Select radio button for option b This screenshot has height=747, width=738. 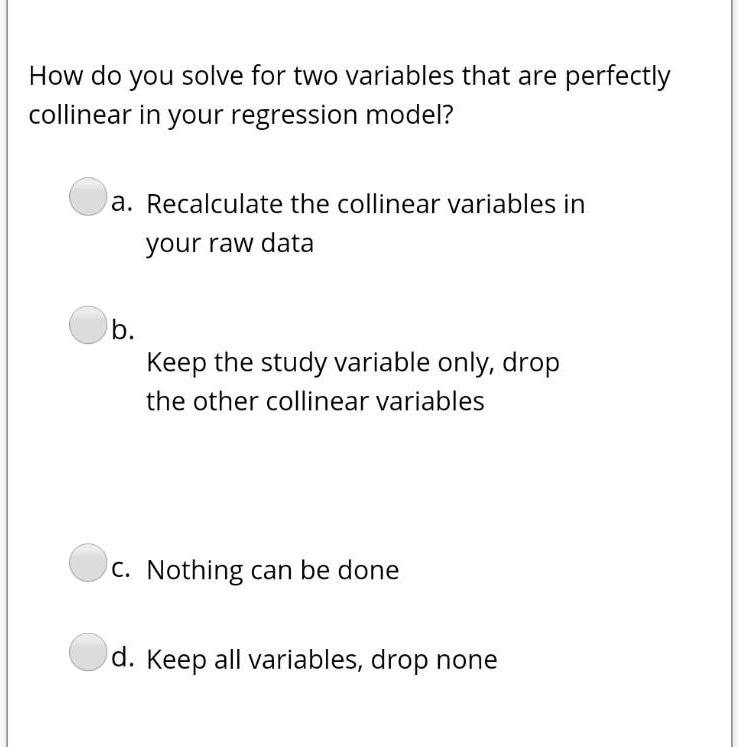[88, 325]
